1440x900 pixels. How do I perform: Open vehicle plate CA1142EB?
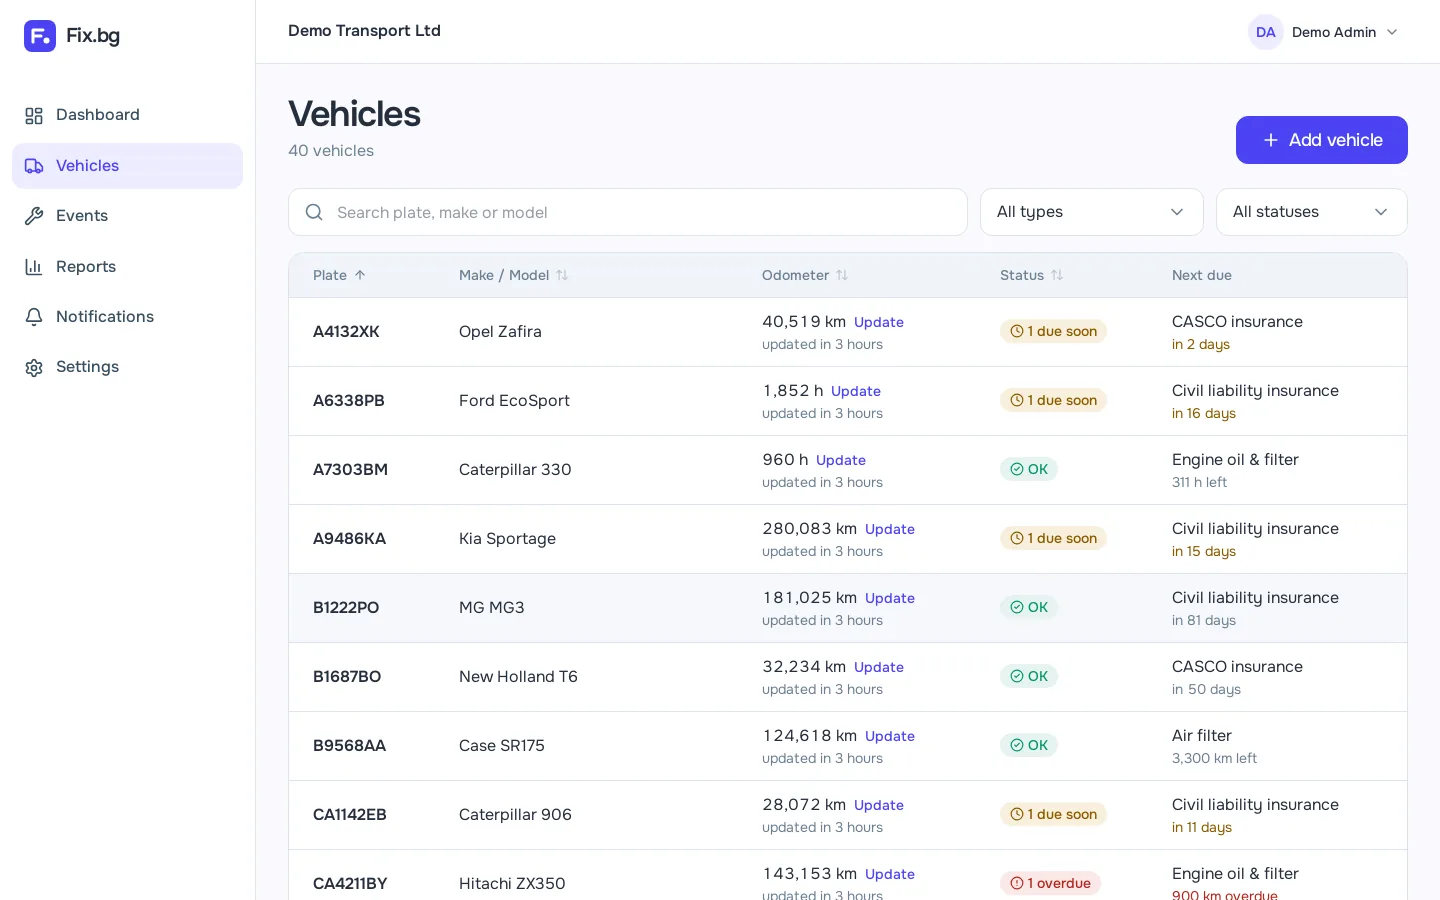350,815
